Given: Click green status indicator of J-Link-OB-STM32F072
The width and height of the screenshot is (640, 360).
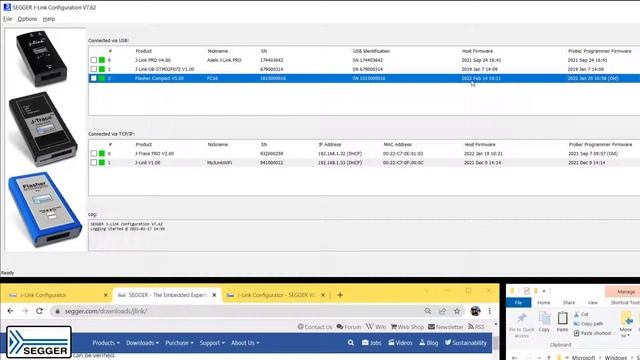Looking at the screenshot, I should [x=102, y=69].
